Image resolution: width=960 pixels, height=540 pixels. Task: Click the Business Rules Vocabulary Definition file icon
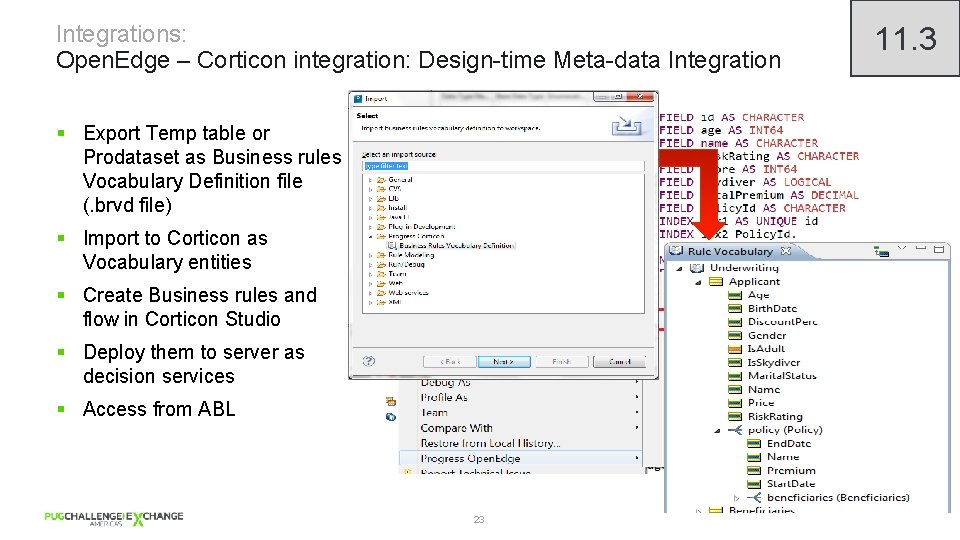click(392, 246)
